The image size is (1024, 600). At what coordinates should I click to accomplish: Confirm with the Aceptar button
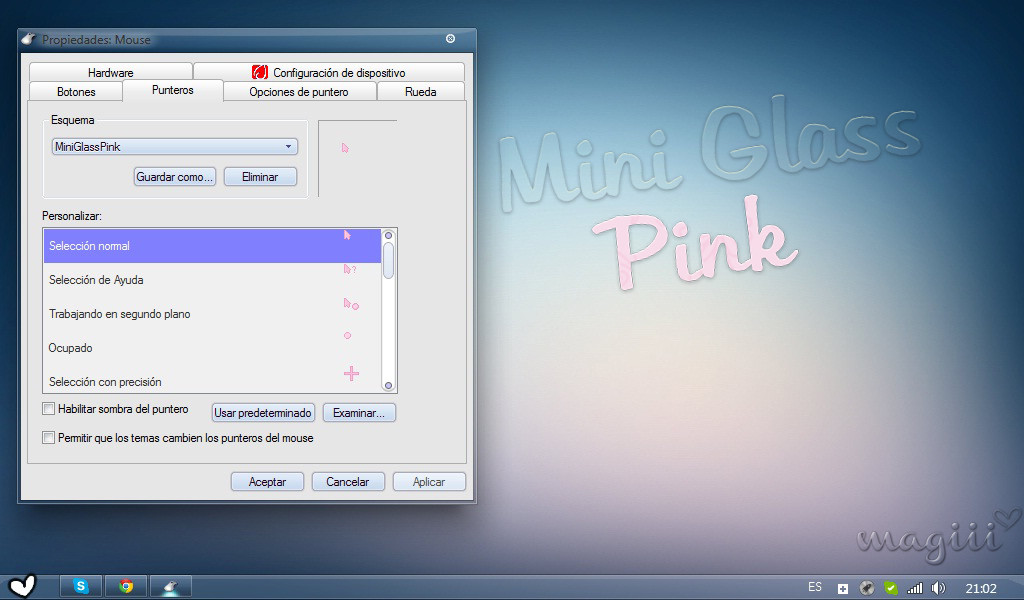click(x=267, y=482)
